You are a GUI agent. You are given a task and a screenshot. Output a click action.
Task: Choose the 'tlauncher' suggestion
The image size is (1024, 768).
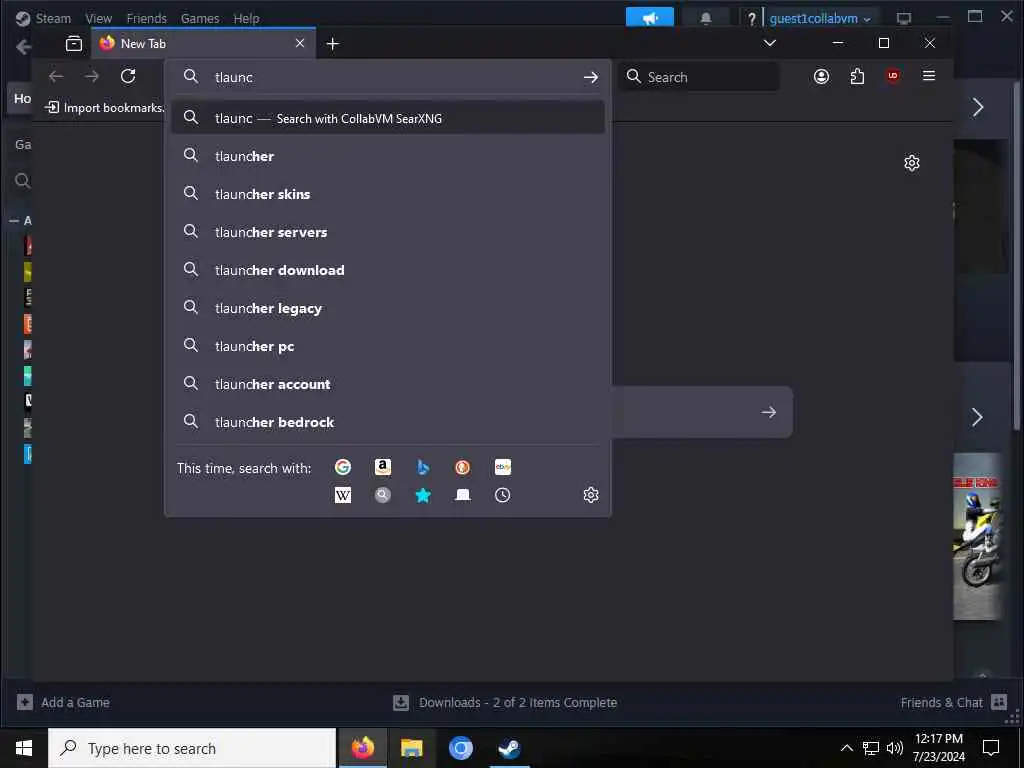coord(387,156)
